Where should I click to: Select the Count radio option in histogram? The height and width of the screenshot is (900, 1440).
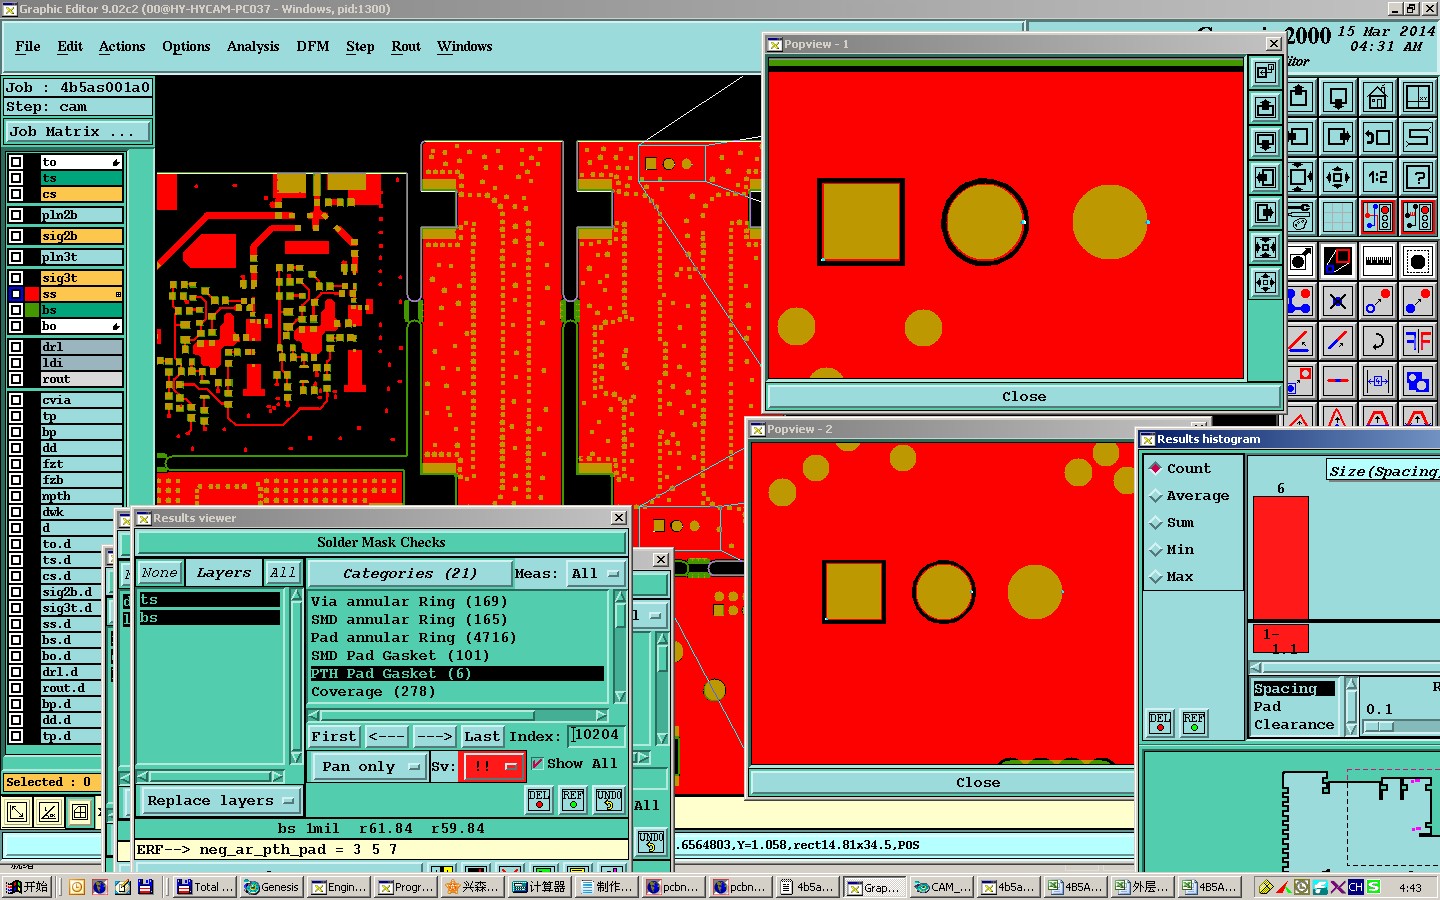pyautogui.click(x=1156, y=468)
